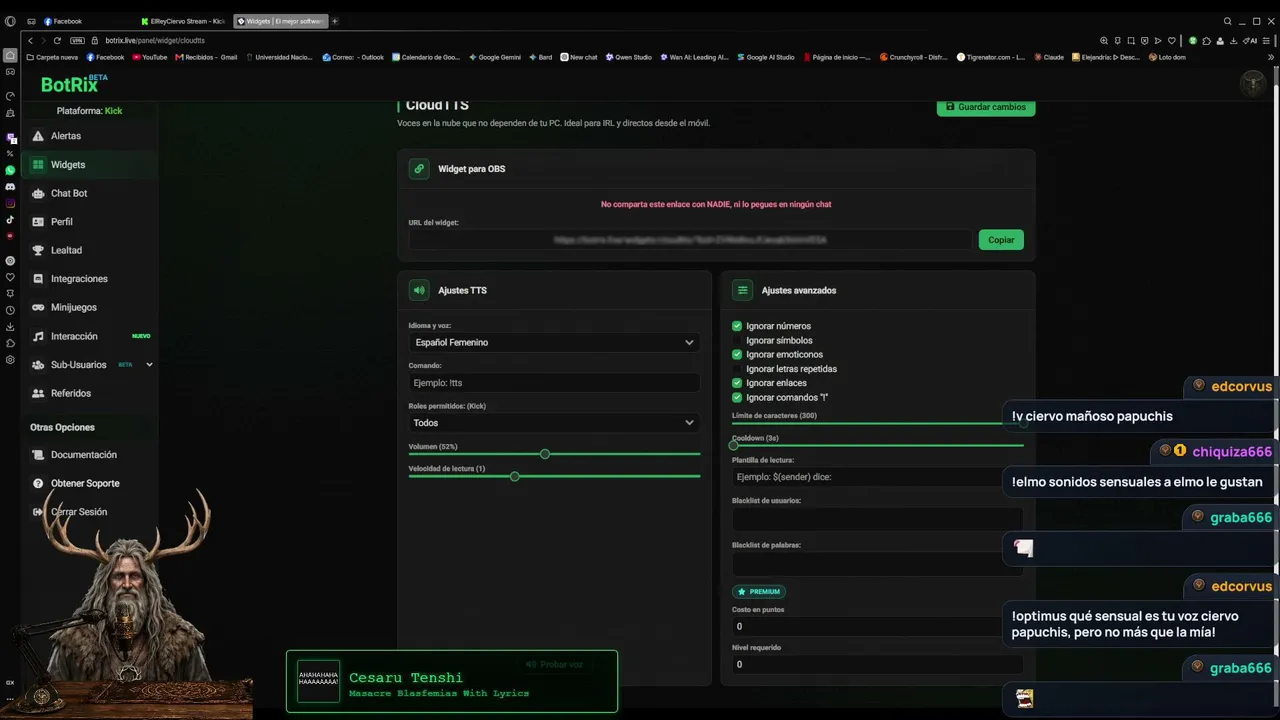Open the user profile icon in browser toolbar
Image resolution: width=1280 pixels, height=720 pixels.
click(1221, 40)
